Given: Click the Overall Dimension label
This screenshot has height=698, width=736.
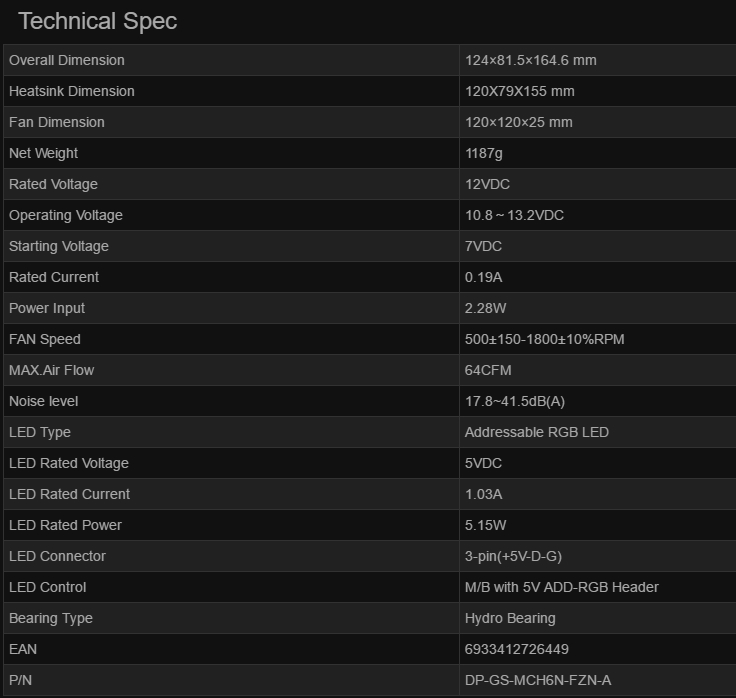Looking at the screenshot, I should click(x=67, y=60).
